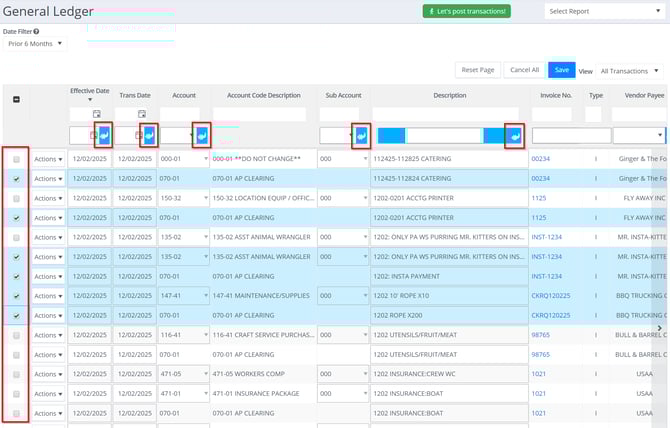Check the box for the CATERING 000-01 row

click(x=16, y=160)
